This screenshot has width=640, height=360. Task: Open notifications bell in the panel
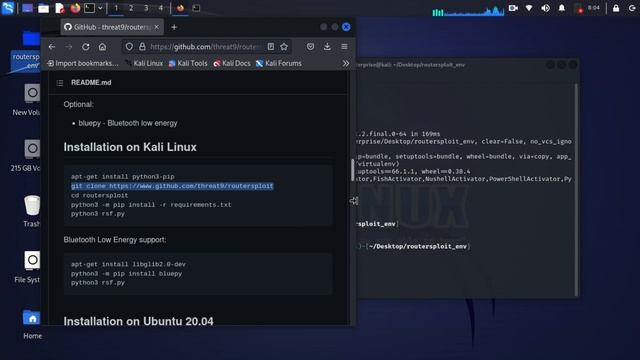click(562, 8)
